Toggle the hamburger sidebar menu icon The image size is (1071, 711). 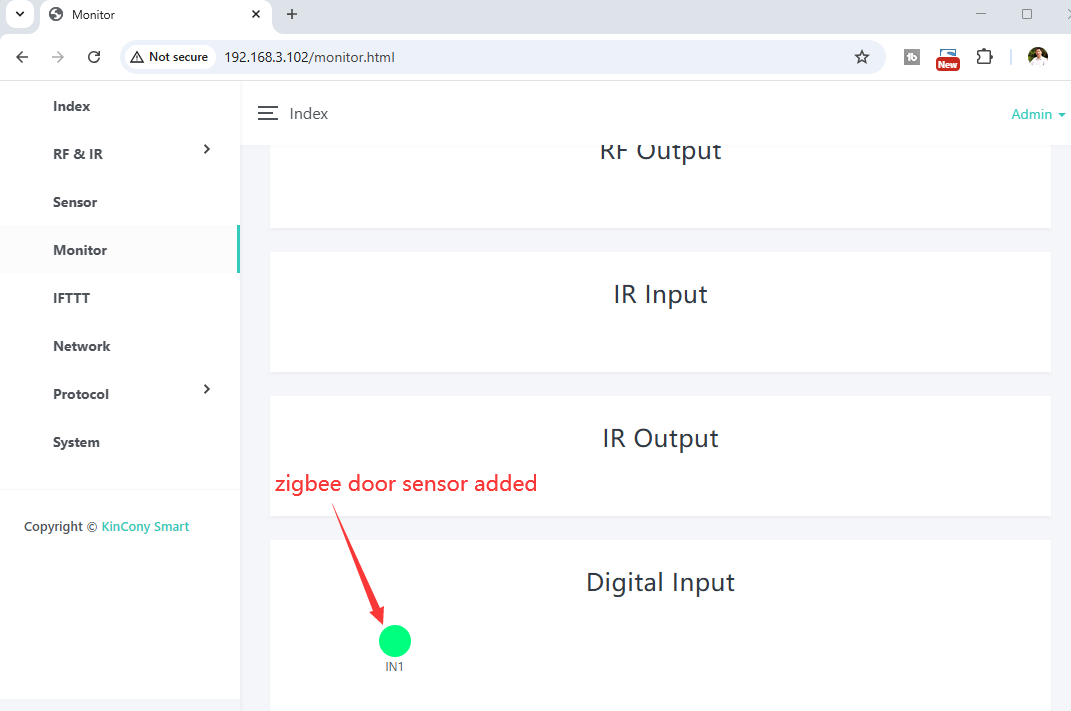267,114
